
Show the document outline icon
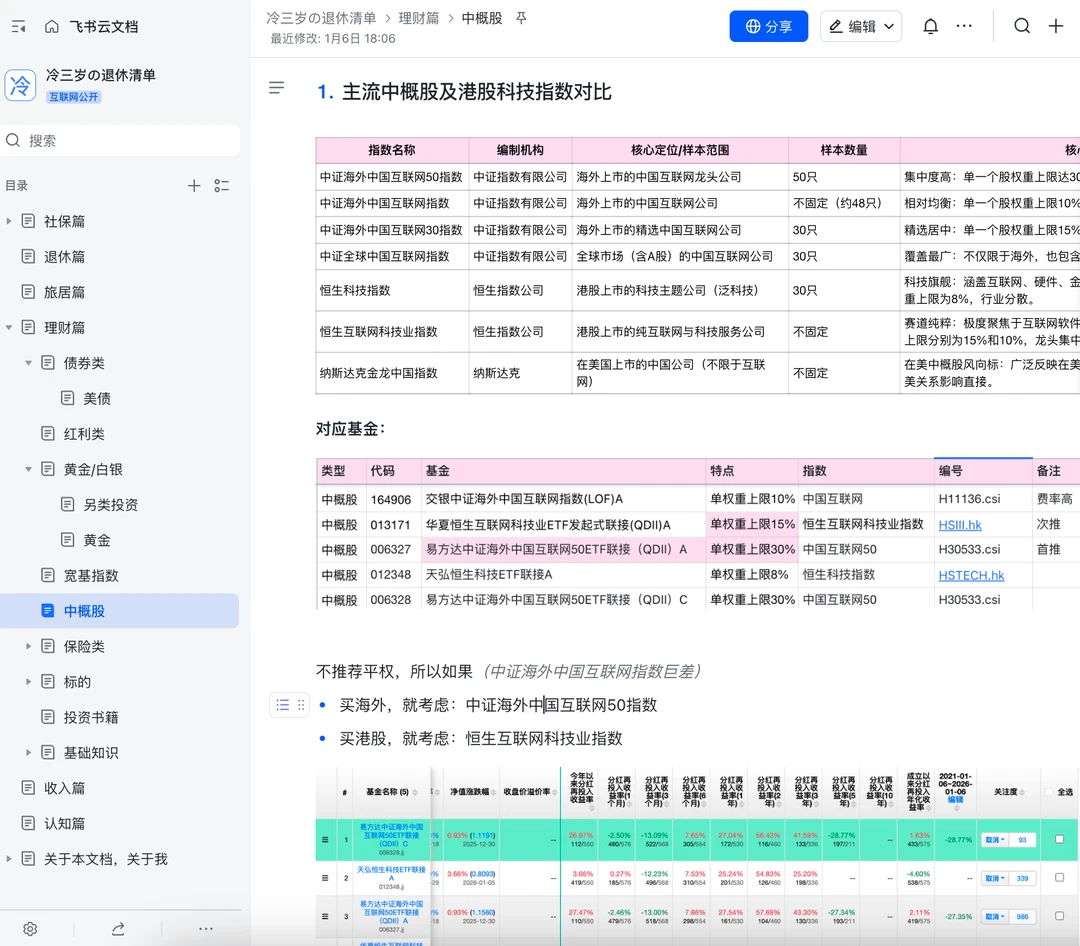(276, 88)
